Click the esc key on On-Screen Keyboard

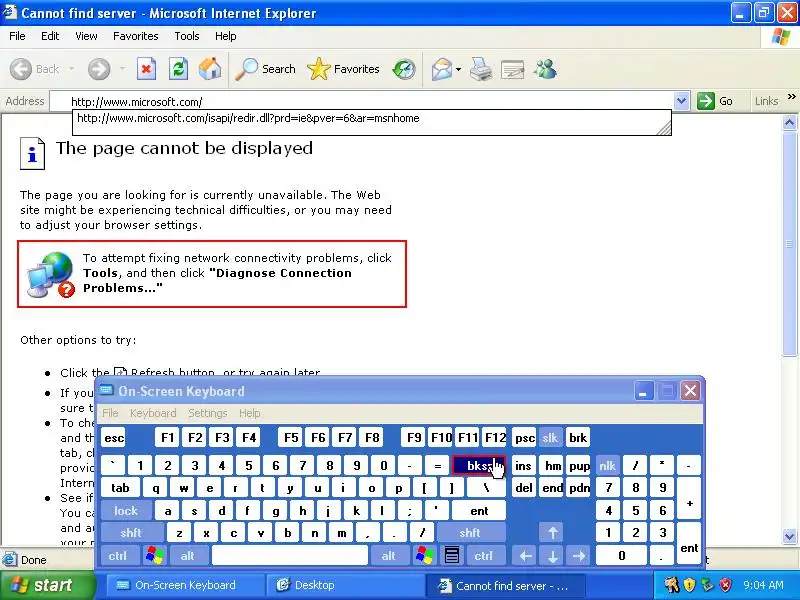point(113,438)
